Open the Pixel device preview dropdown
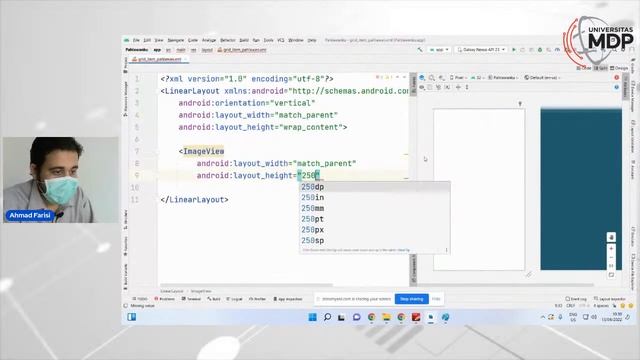The image size is (640, 360). pos(458,78)
